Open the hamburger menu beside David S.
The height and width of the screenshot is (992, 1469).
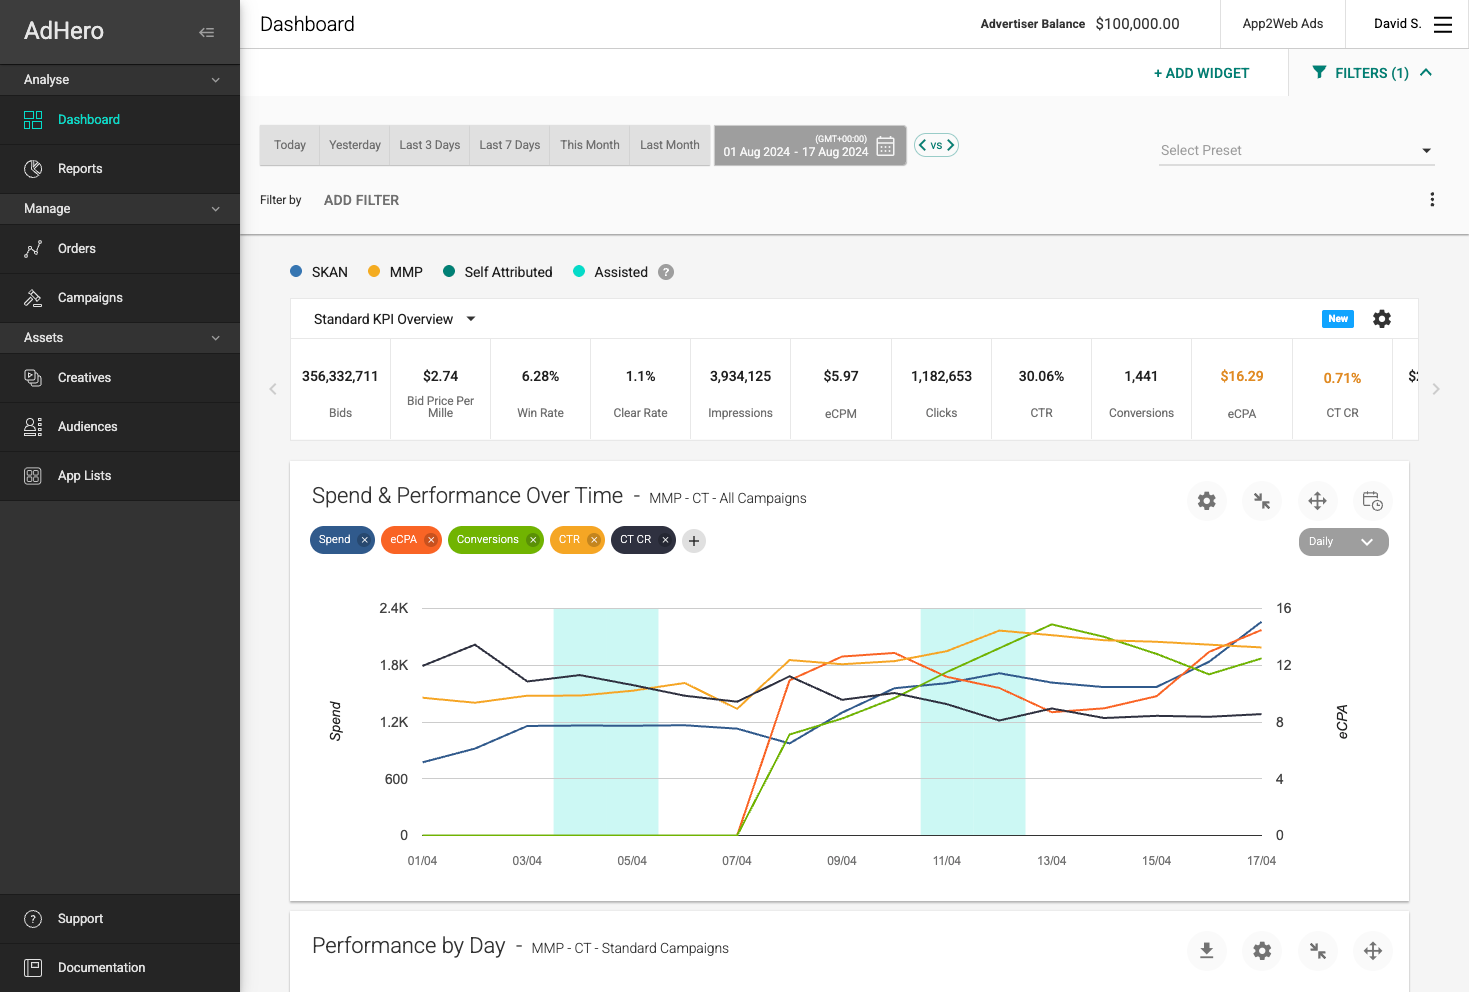1442,24
